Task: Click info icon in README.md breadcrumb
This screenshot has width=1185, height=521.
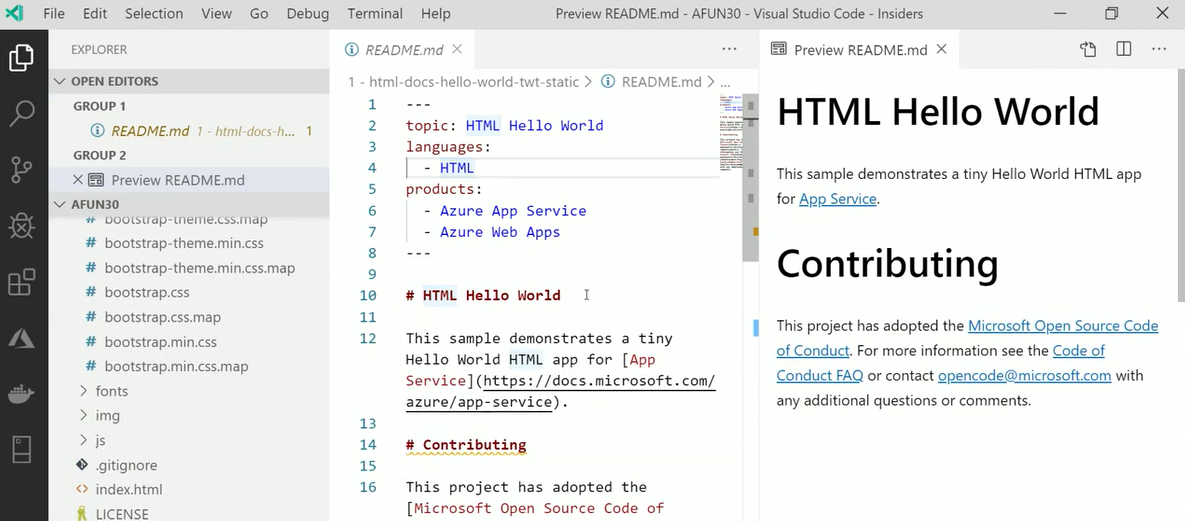Action: 608,82
